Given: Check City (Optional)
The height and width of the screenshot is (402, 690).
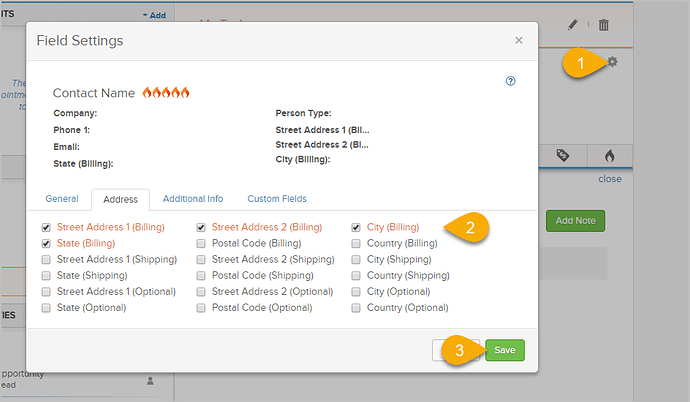Looking at the screenshot, I should [x=356, y=292].
